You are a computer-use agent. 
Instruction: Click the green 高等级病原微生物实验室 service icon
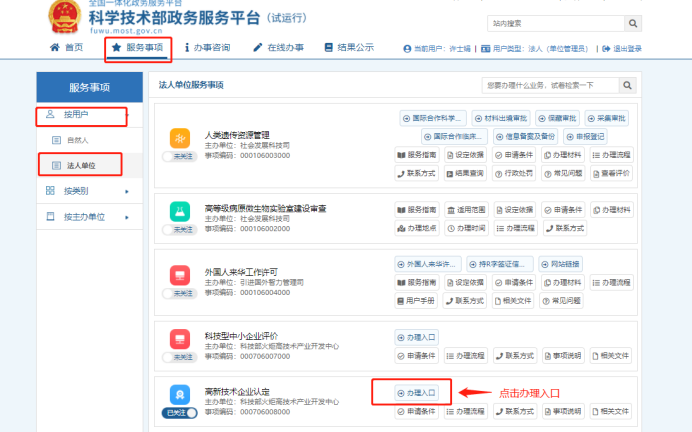(180, 210)
